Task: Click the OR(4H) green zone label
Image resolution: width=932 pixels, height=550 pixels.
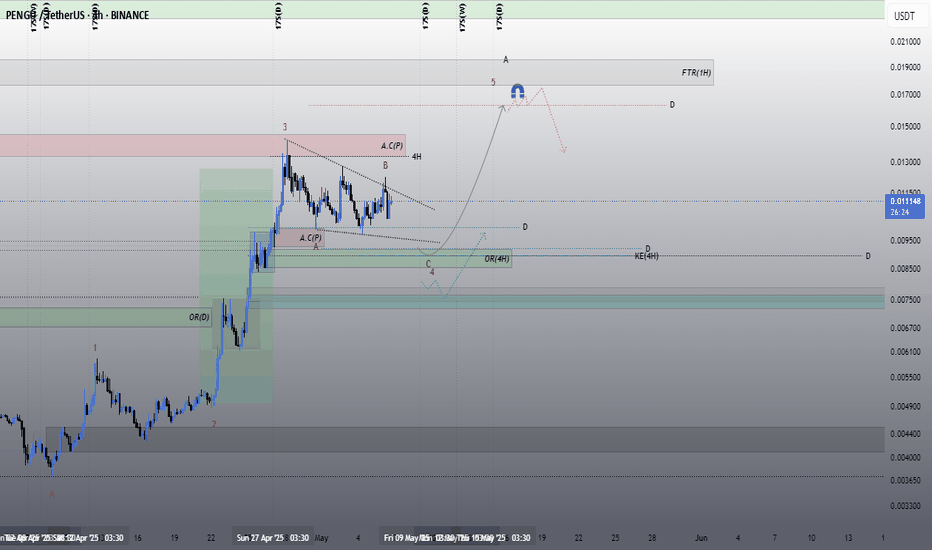Action: pos(497,259)
